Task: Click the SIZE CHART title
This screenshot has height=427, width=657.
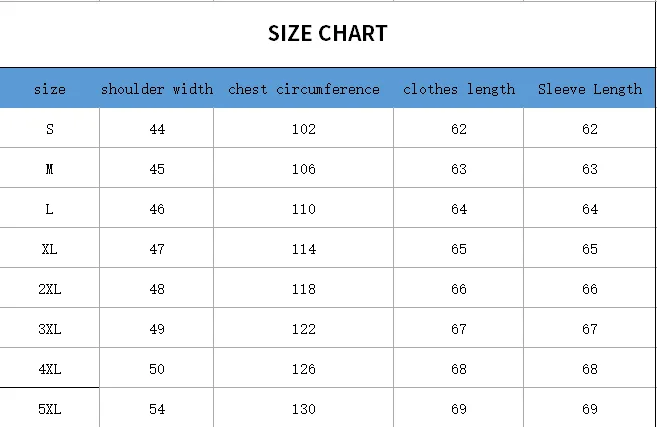Action: [x=327, y=33]
